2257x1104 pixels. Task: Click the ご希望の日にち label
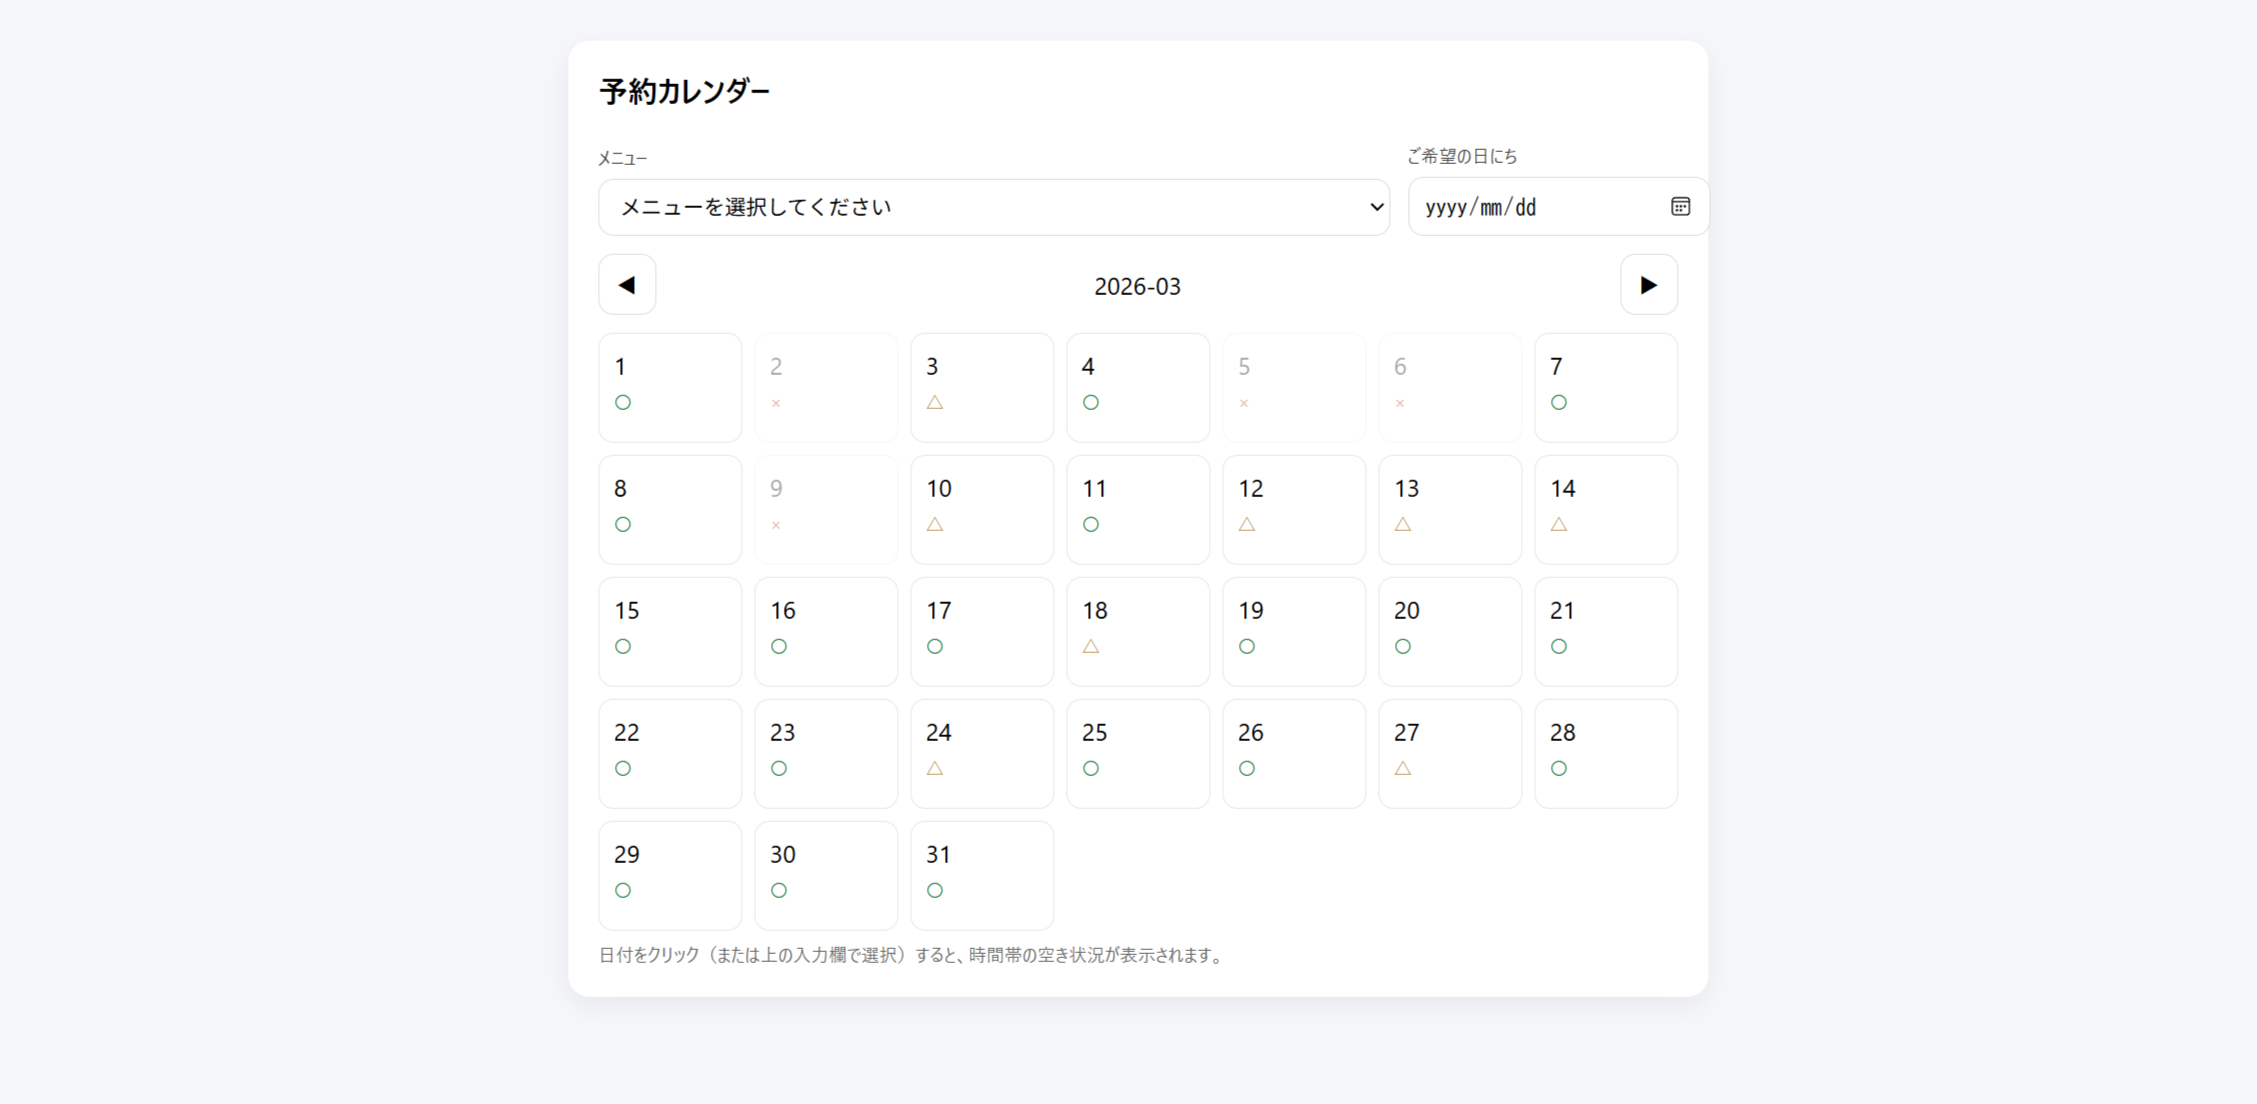pyautogui.click(x=1462, y=156)
